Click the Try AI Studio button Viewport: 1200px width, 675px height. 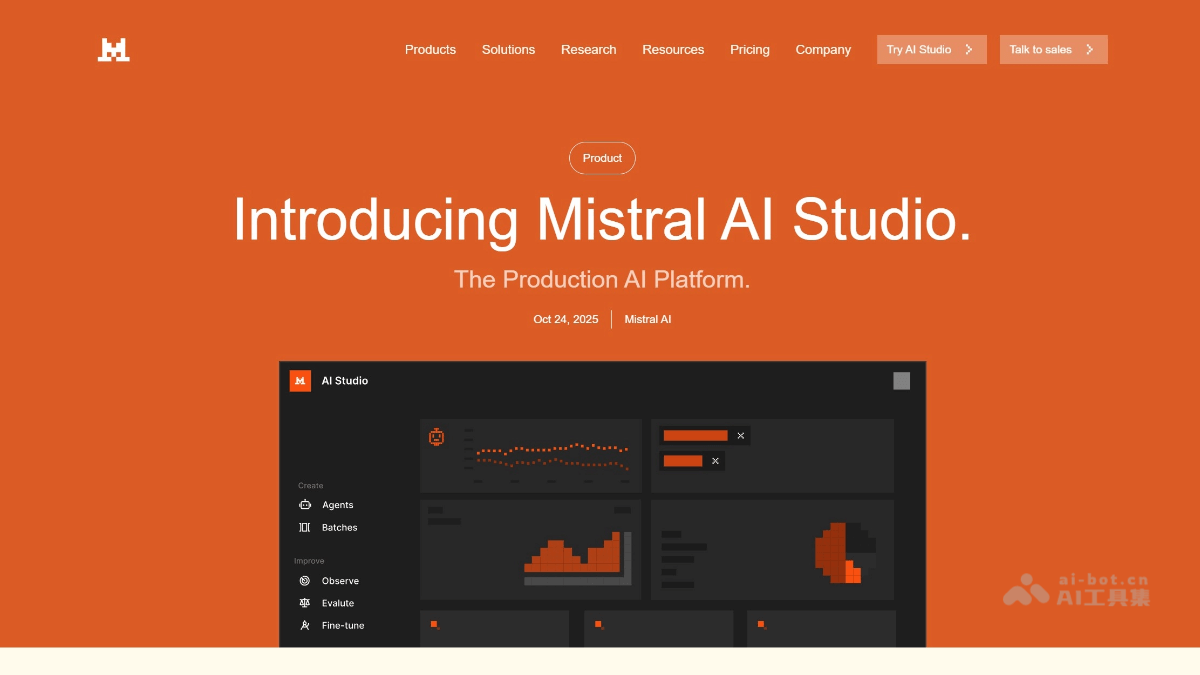point(931,49)
